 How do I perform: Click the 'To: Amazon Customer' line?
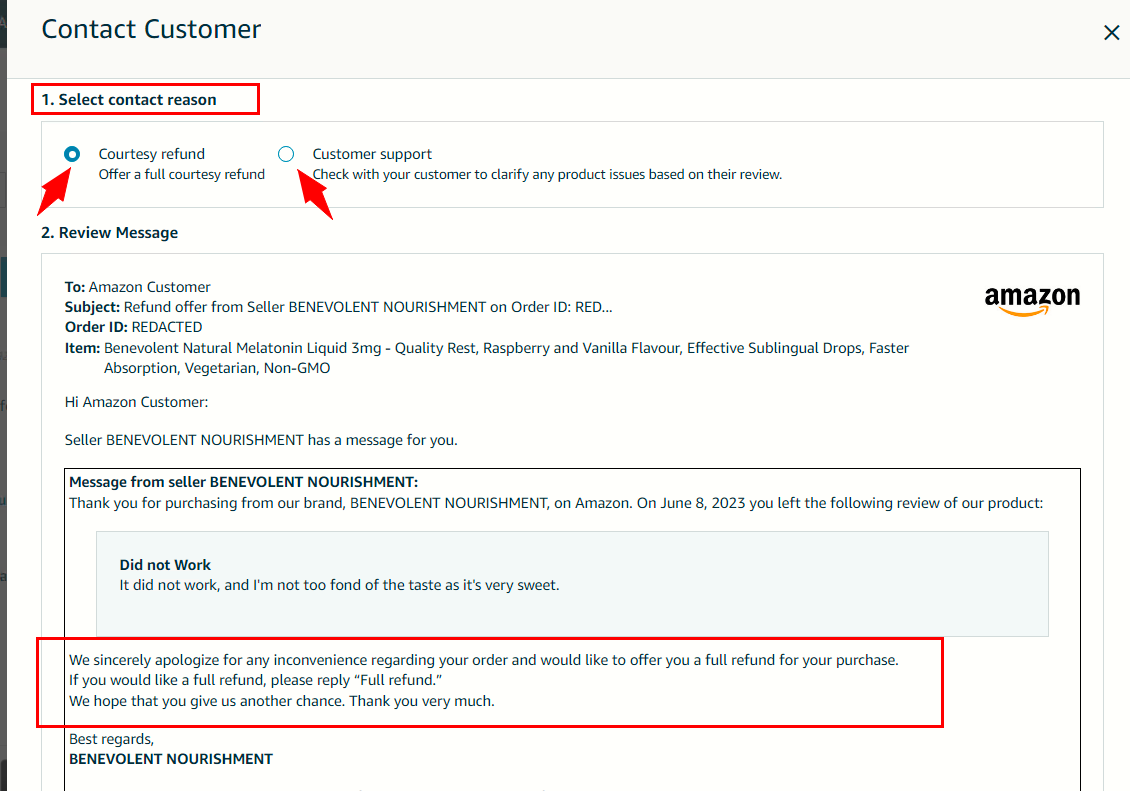pyautogui.click(x=138, y=287)
